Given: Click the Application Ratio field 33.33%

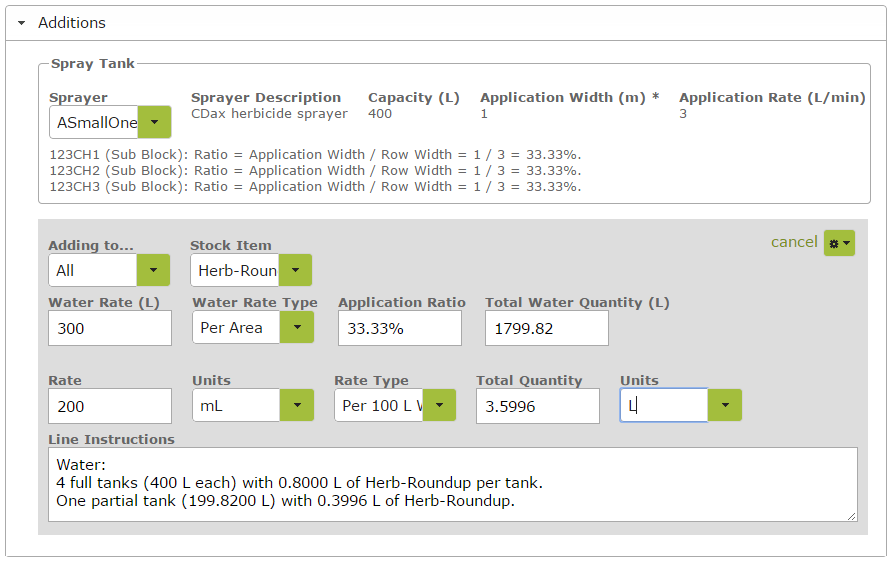Looking at the screenshot, I should click(x=400, y=328).
